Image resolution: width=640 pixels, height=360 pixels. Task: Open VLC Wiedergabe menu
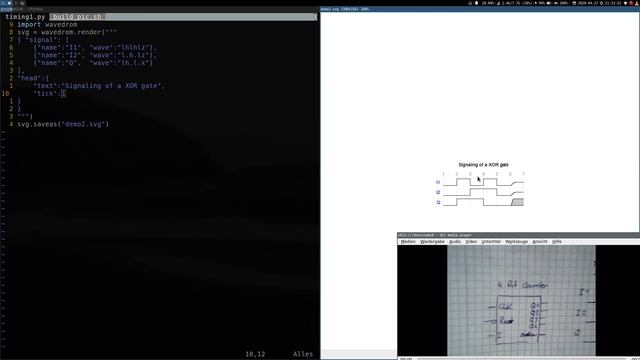tap(432, 242)
